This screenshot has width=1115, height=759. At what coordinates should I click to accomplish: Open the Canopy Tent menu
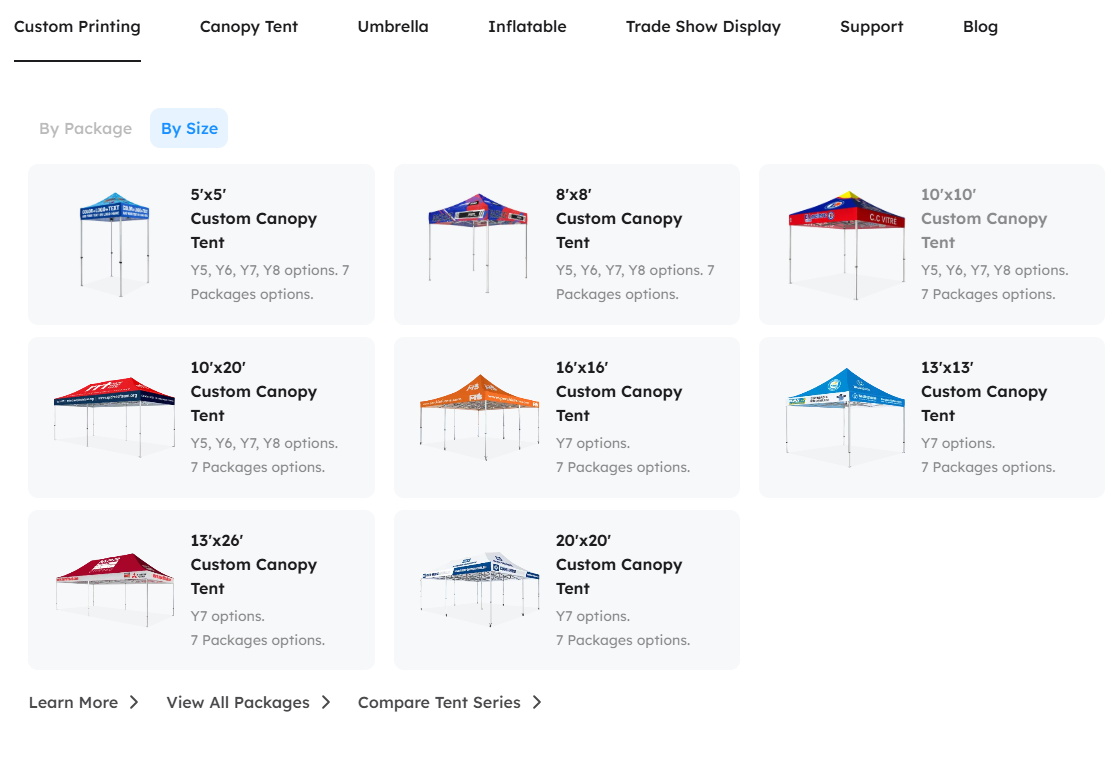(x=249, y=27)
